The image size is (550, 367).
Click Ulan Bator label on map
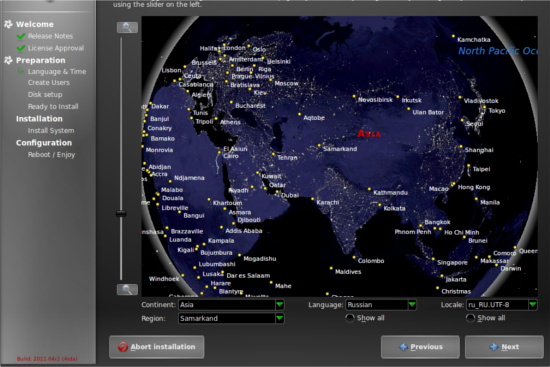(x=428, y=112)
